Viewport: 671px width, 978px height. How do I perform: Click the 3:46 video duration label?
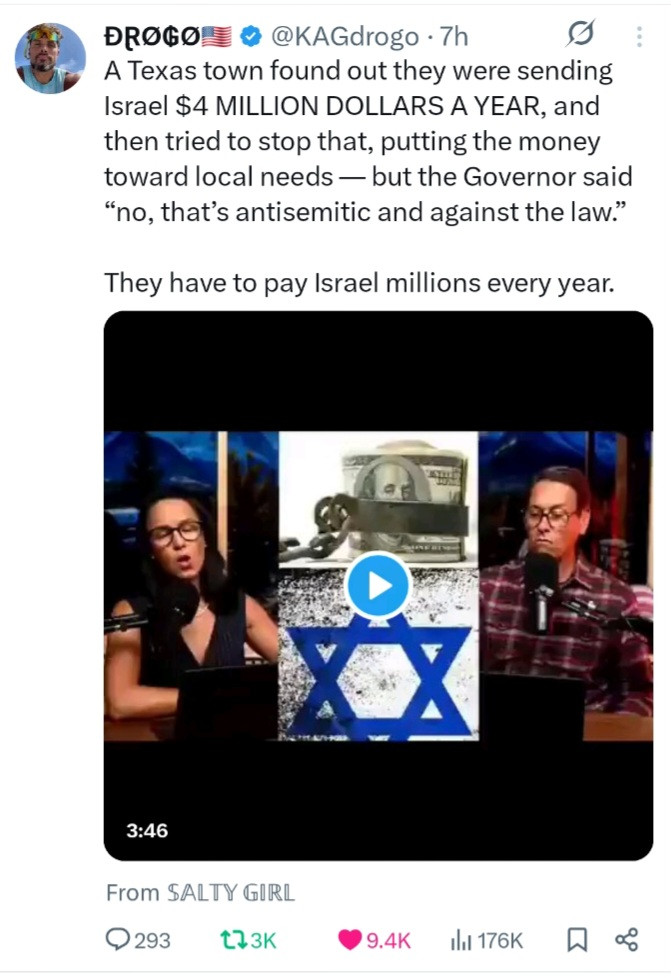(x=147, y=830)
